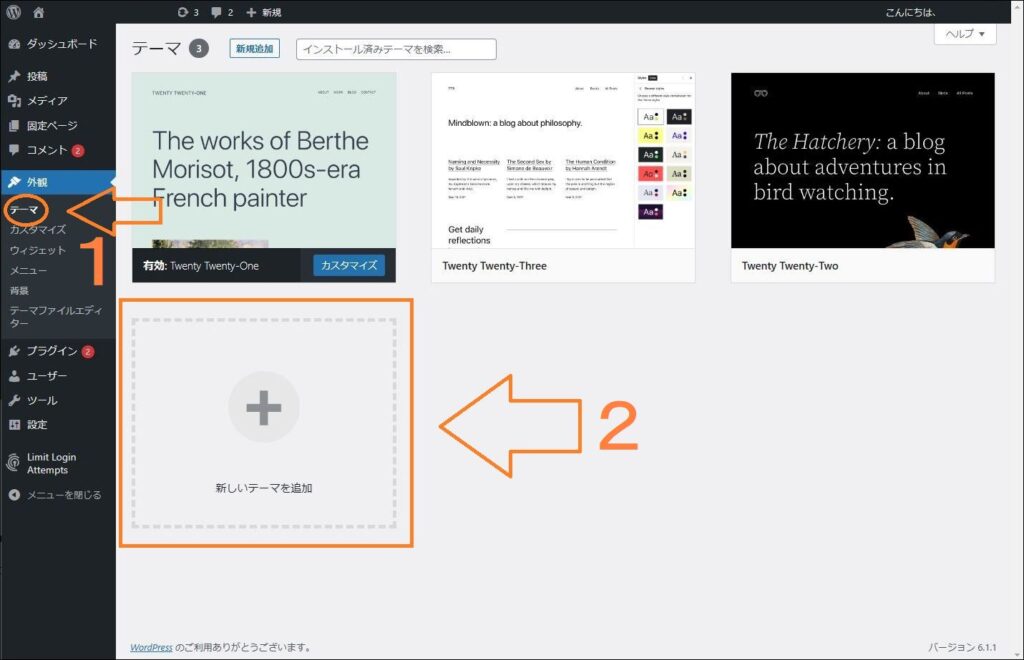Image resolution: width=1024 pixels, height=660 pixels.
Task: Click the コメント badge showing 2
Action: 78,151
